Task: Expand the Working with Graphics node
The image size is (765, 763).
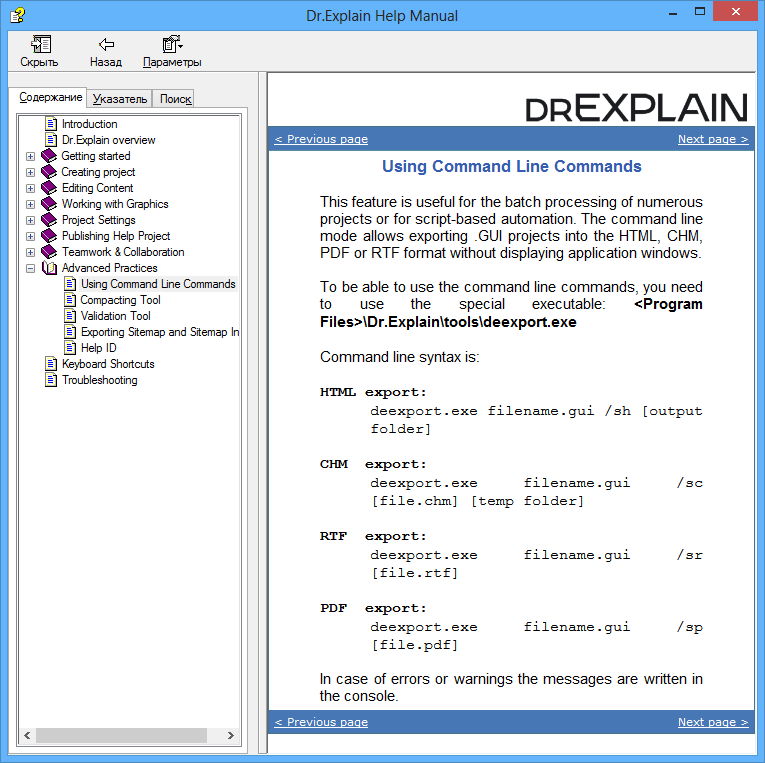Action: coord(30,204)
